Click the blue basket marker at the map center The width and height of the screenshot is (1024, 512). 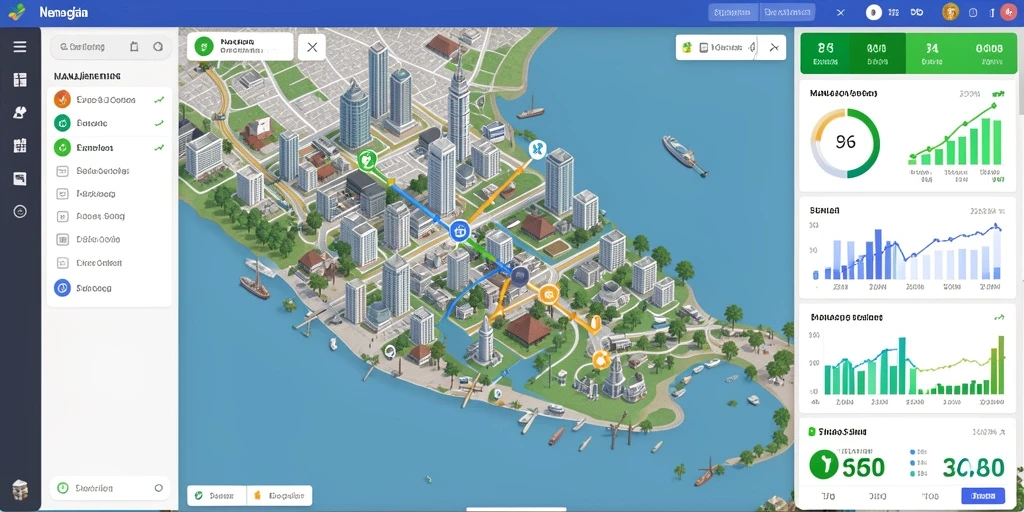460,230
